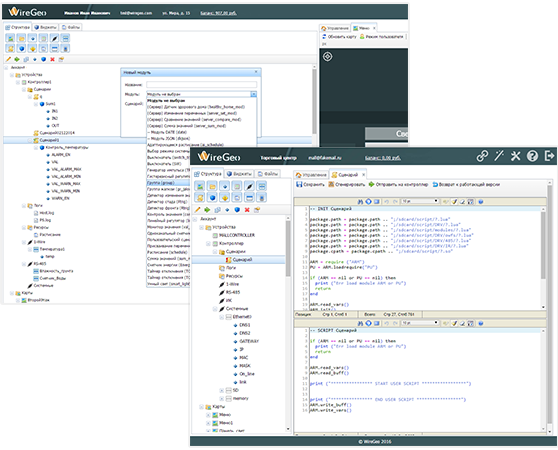The image size is (558, 450).
Task: Click the balance link in front window header
Action: [383, 158]
